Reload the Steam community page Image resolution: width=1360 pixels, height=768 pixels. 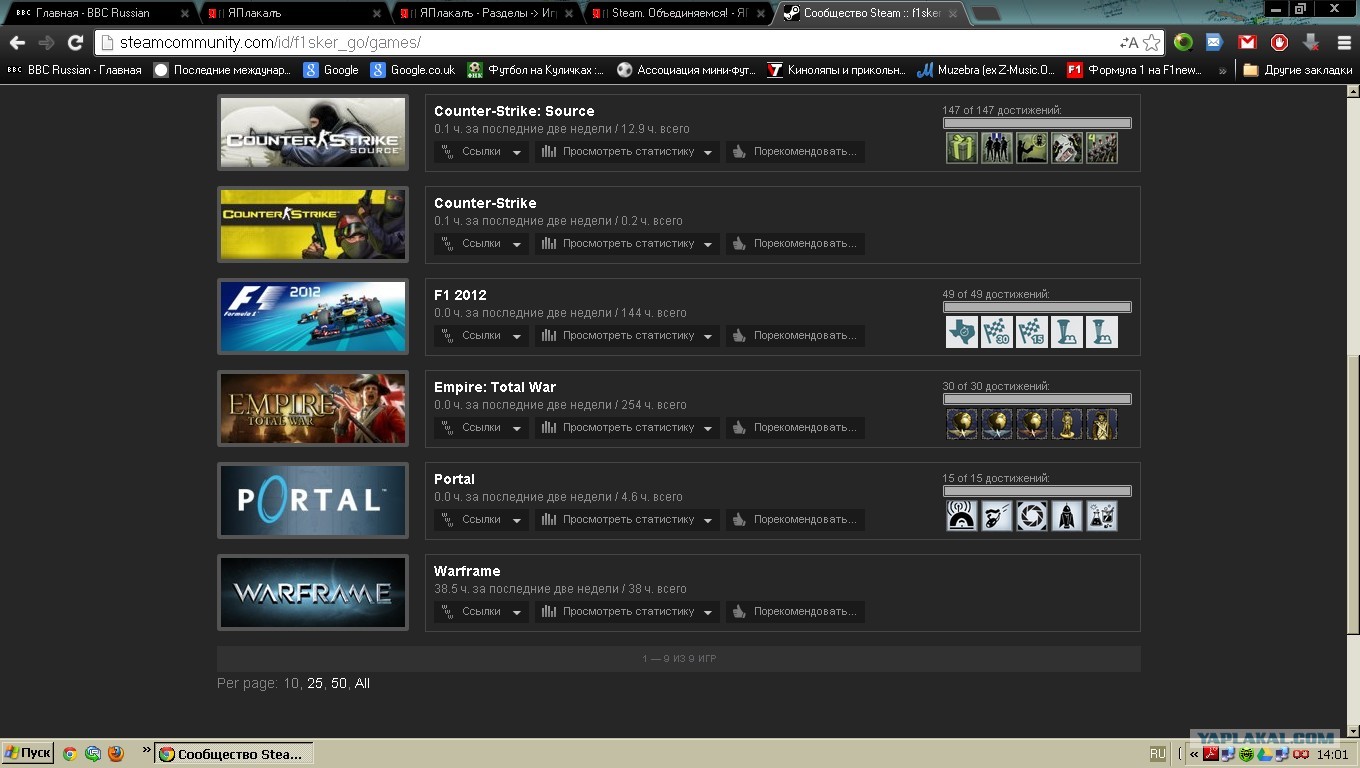pyautogui.click(x=75, y=43)
